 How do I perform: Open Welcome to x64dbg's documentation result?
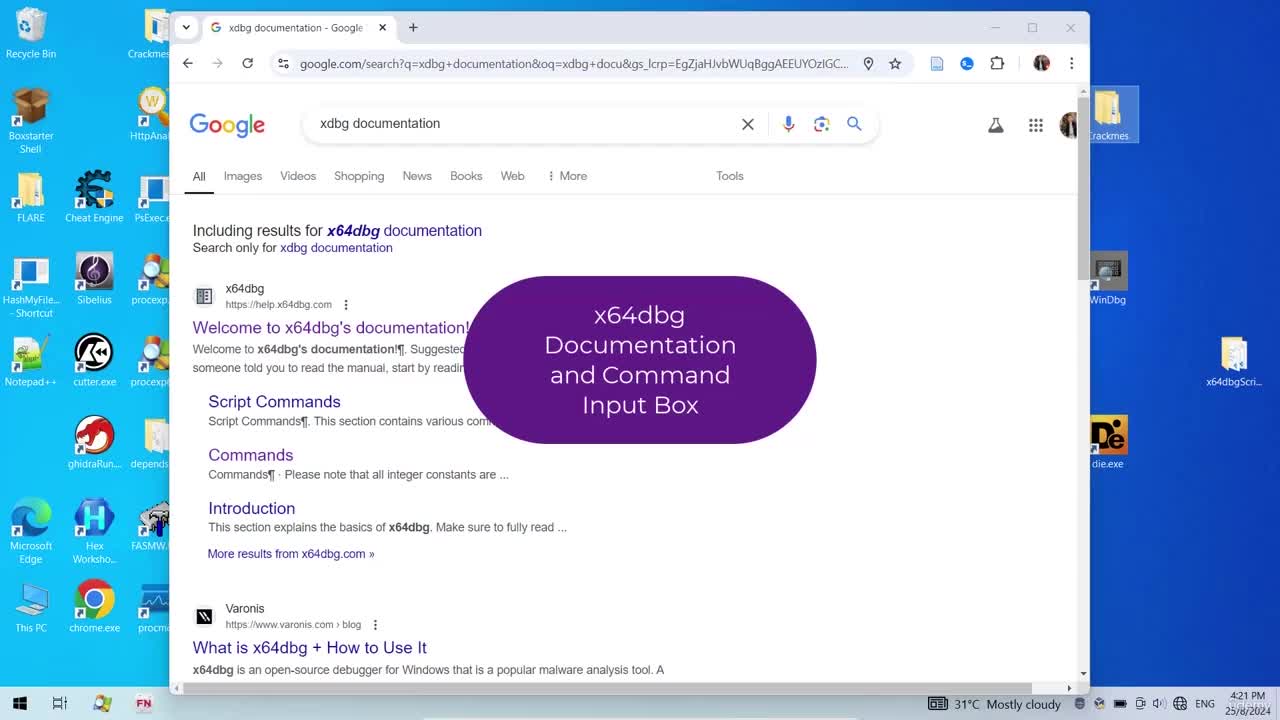(330, 328)
